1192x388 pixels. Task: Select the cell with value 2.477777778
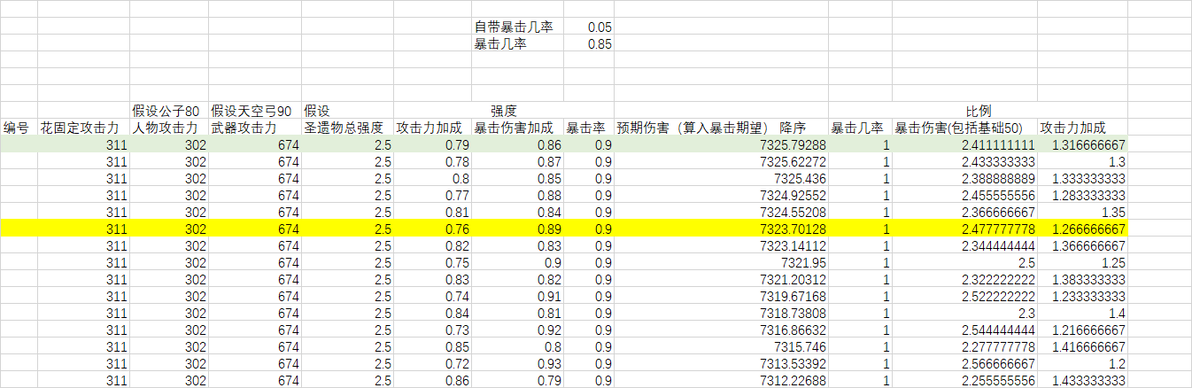click(x=965, y=227)
